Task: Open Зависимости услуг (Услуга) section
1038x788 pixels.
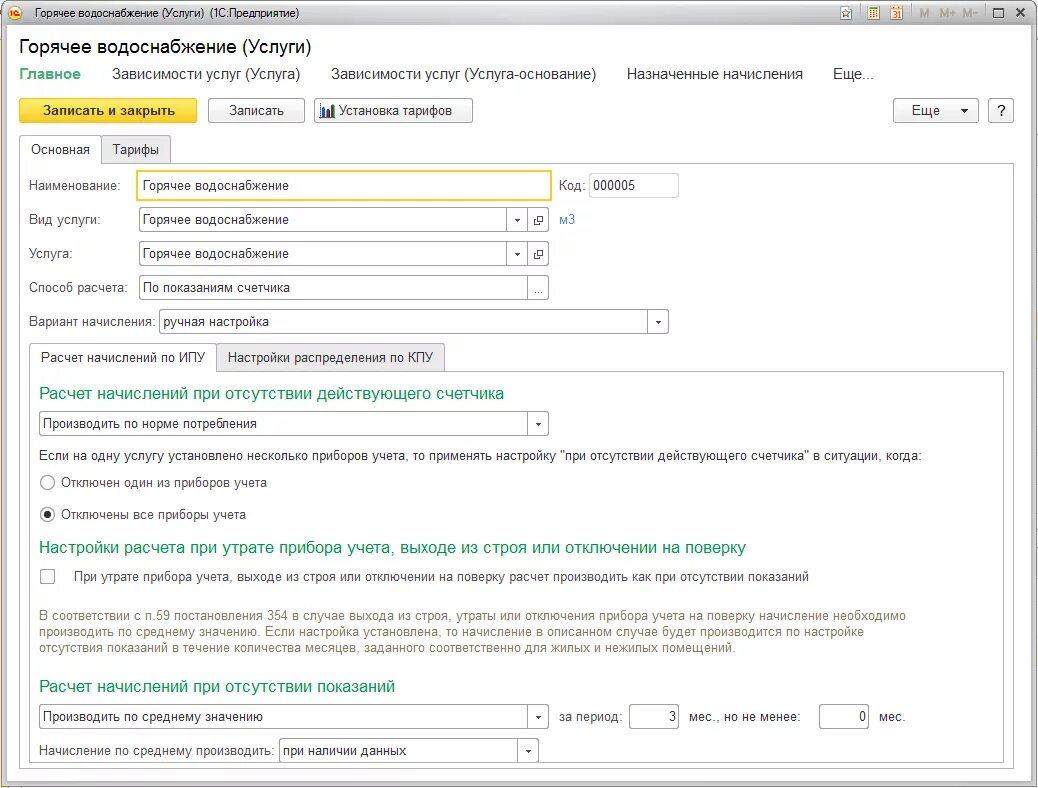Action: pyautogui.click(x=206, y=74)
